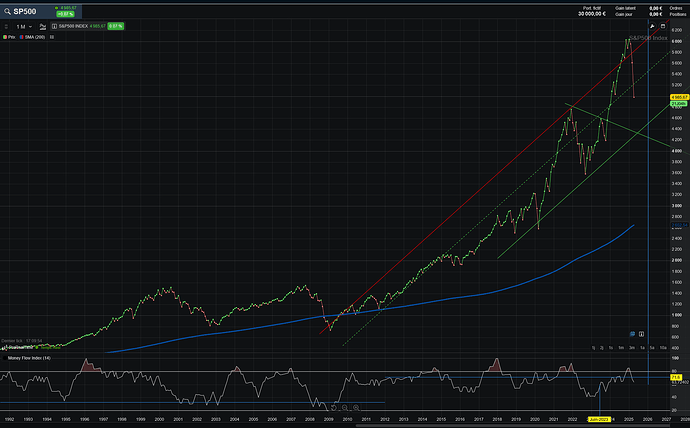
Task: Click the info icon before S&P500 INDEX label
Action: pyautogui.click(x=54, y=26)
